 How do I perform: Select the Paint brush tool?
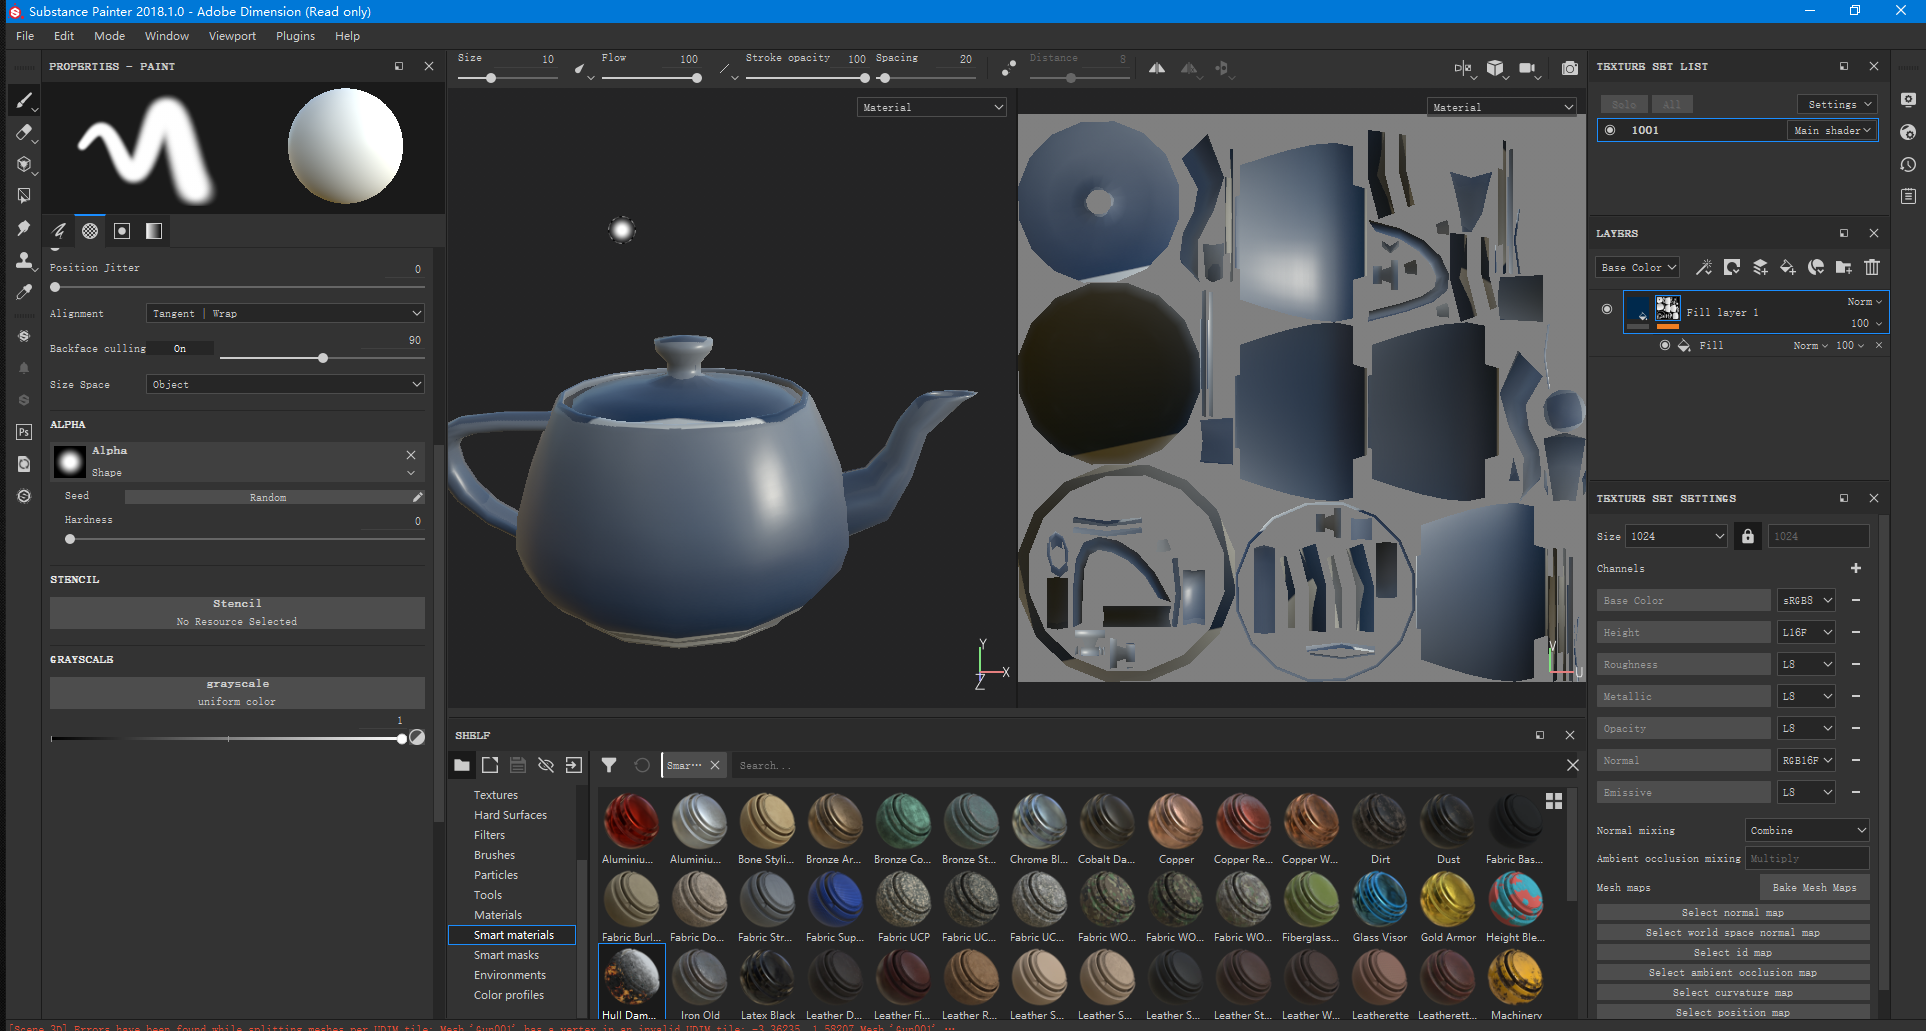click(24, 100)
